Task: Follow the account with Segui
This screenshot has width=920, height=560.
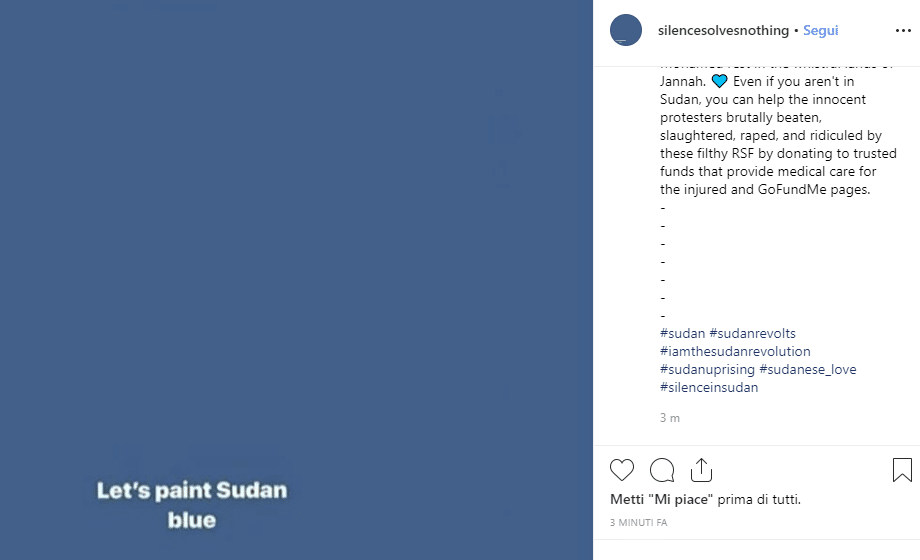Action: (x=821, y=31)
